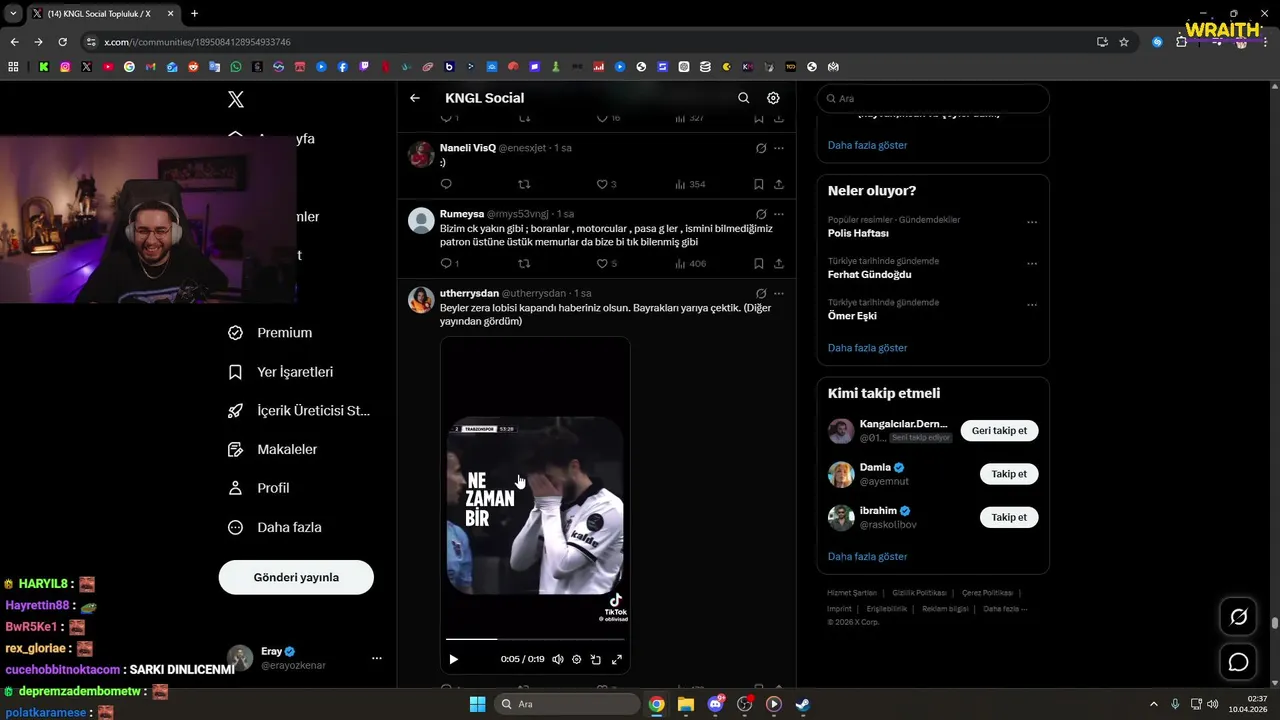Image resolution: width=1280 pixels, height=720 pixels.
Task: Open more options on Rumeysa's post
Action: click(x=779, y=214)
